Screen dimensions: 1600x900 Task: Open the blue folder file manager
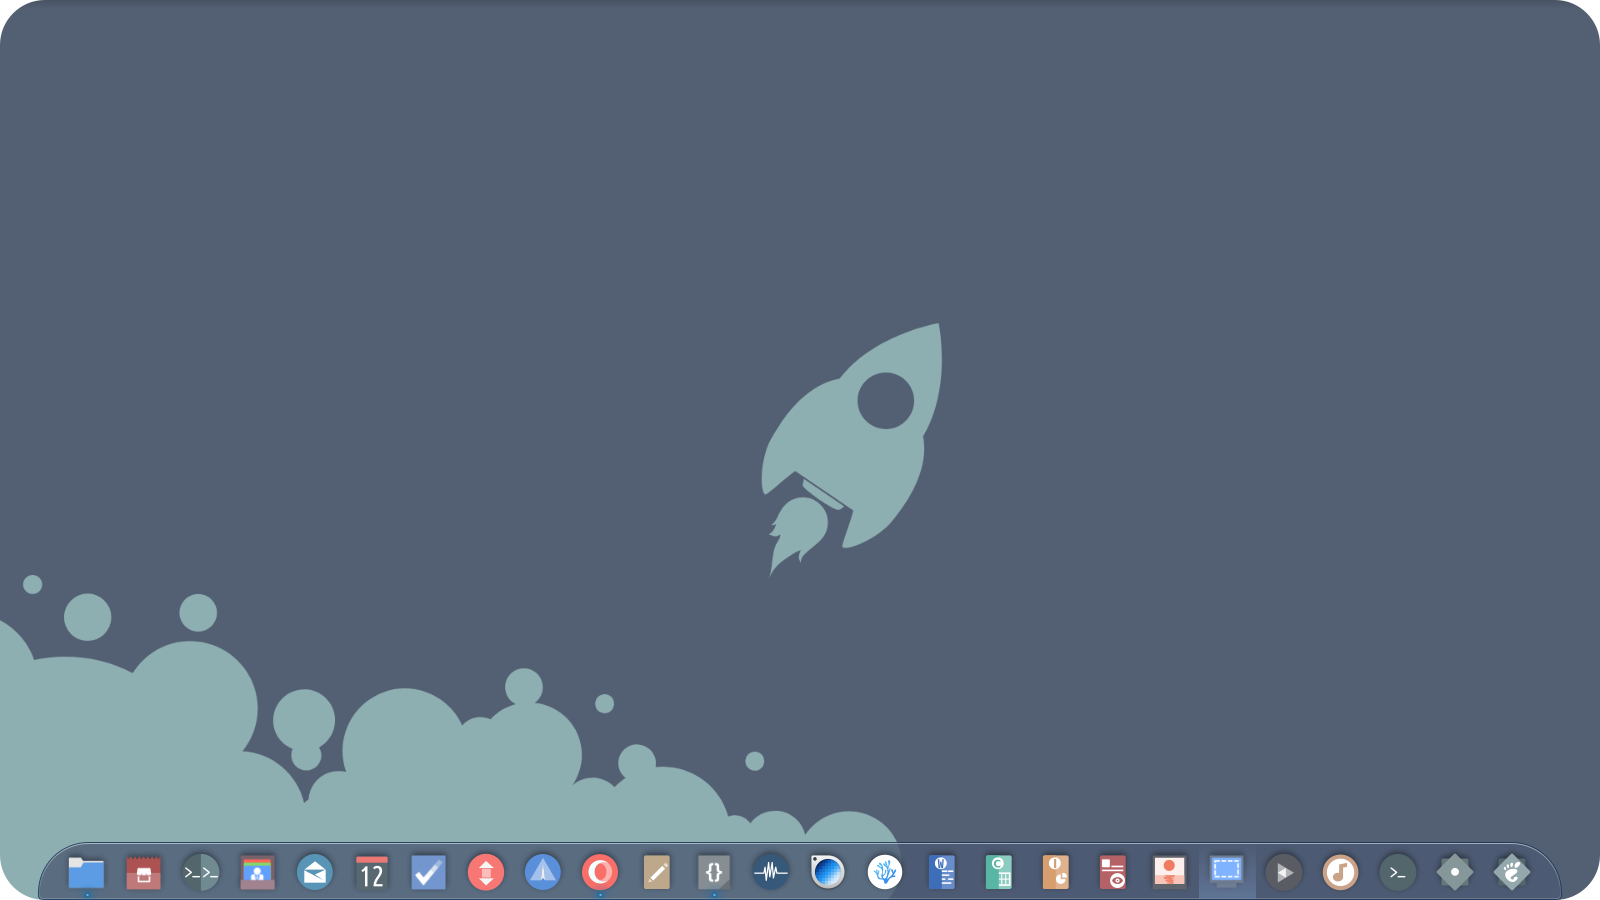86,873
